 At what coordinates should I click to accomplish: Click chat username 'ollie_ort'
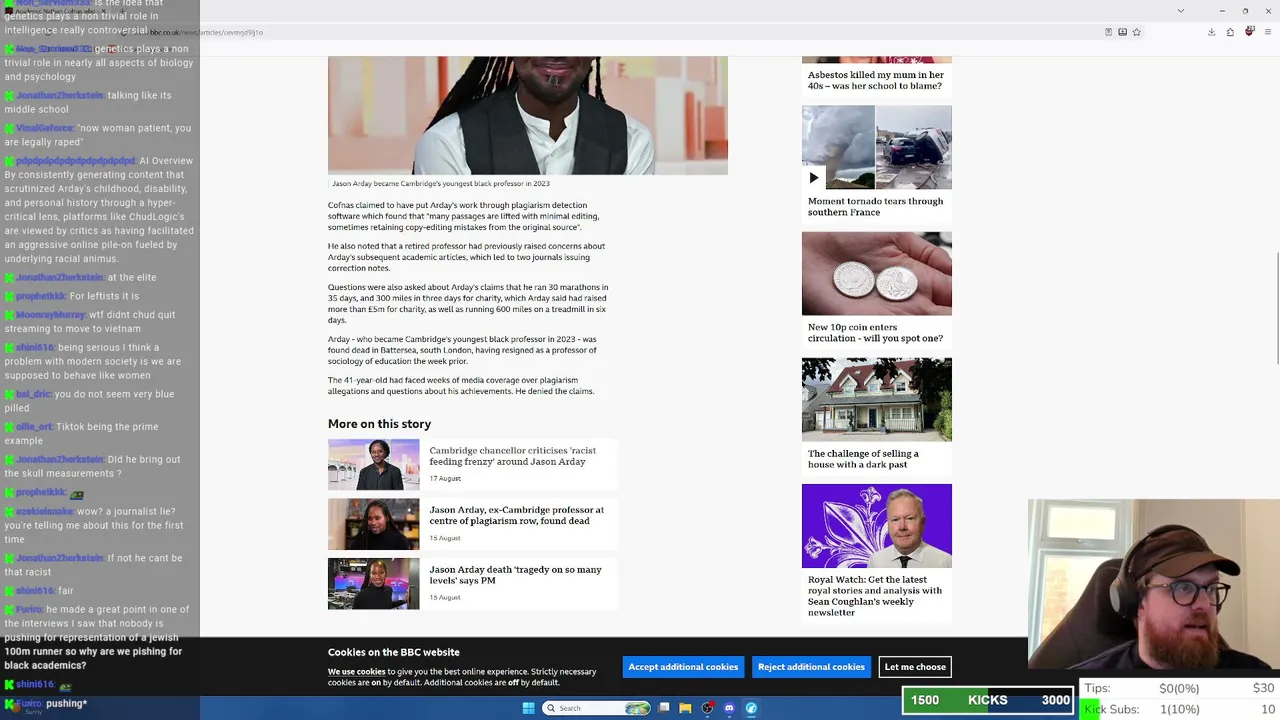click(34, 427)
